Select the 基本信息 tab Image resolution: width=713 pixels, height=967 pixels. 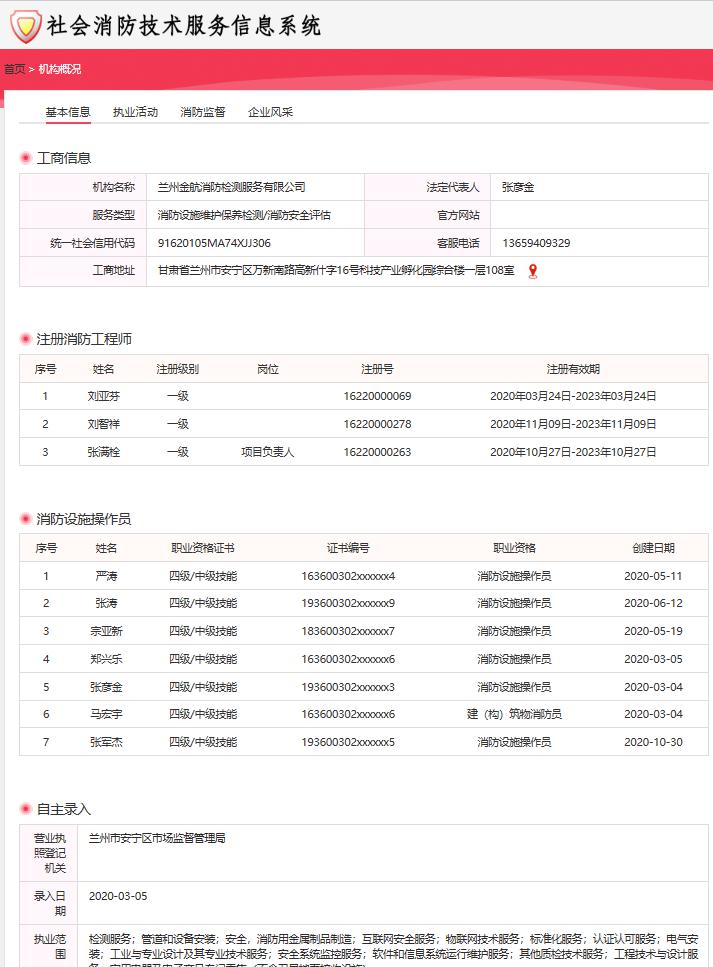point(68,112)
